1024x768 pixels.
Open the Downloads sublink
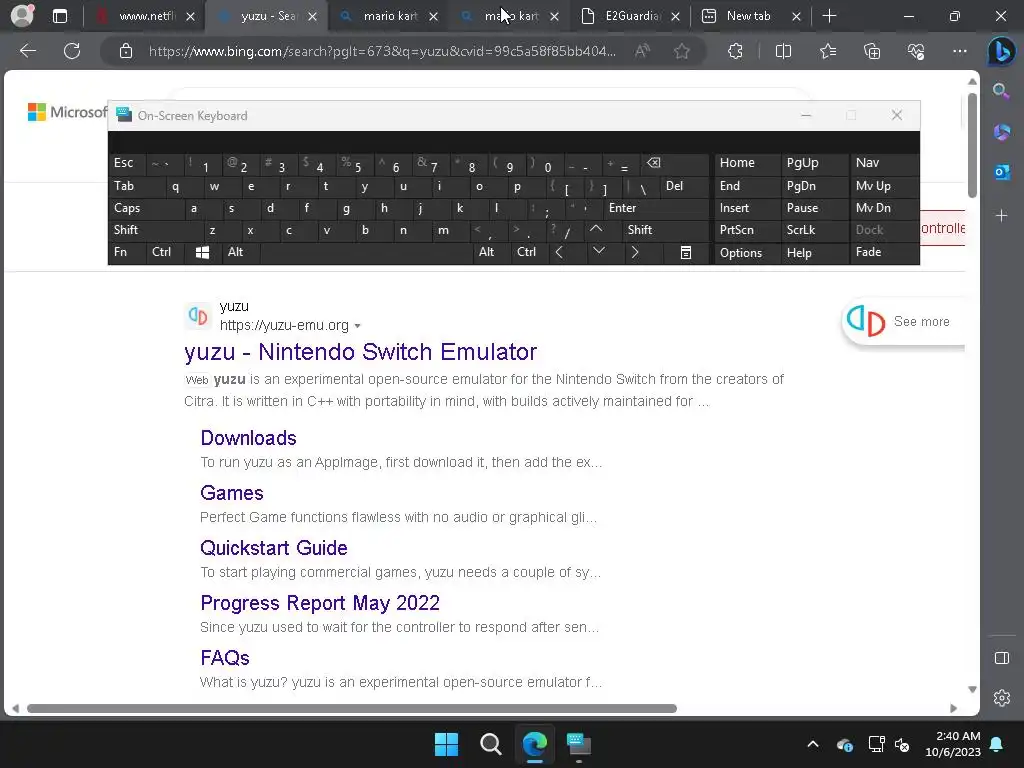point(248,438)
